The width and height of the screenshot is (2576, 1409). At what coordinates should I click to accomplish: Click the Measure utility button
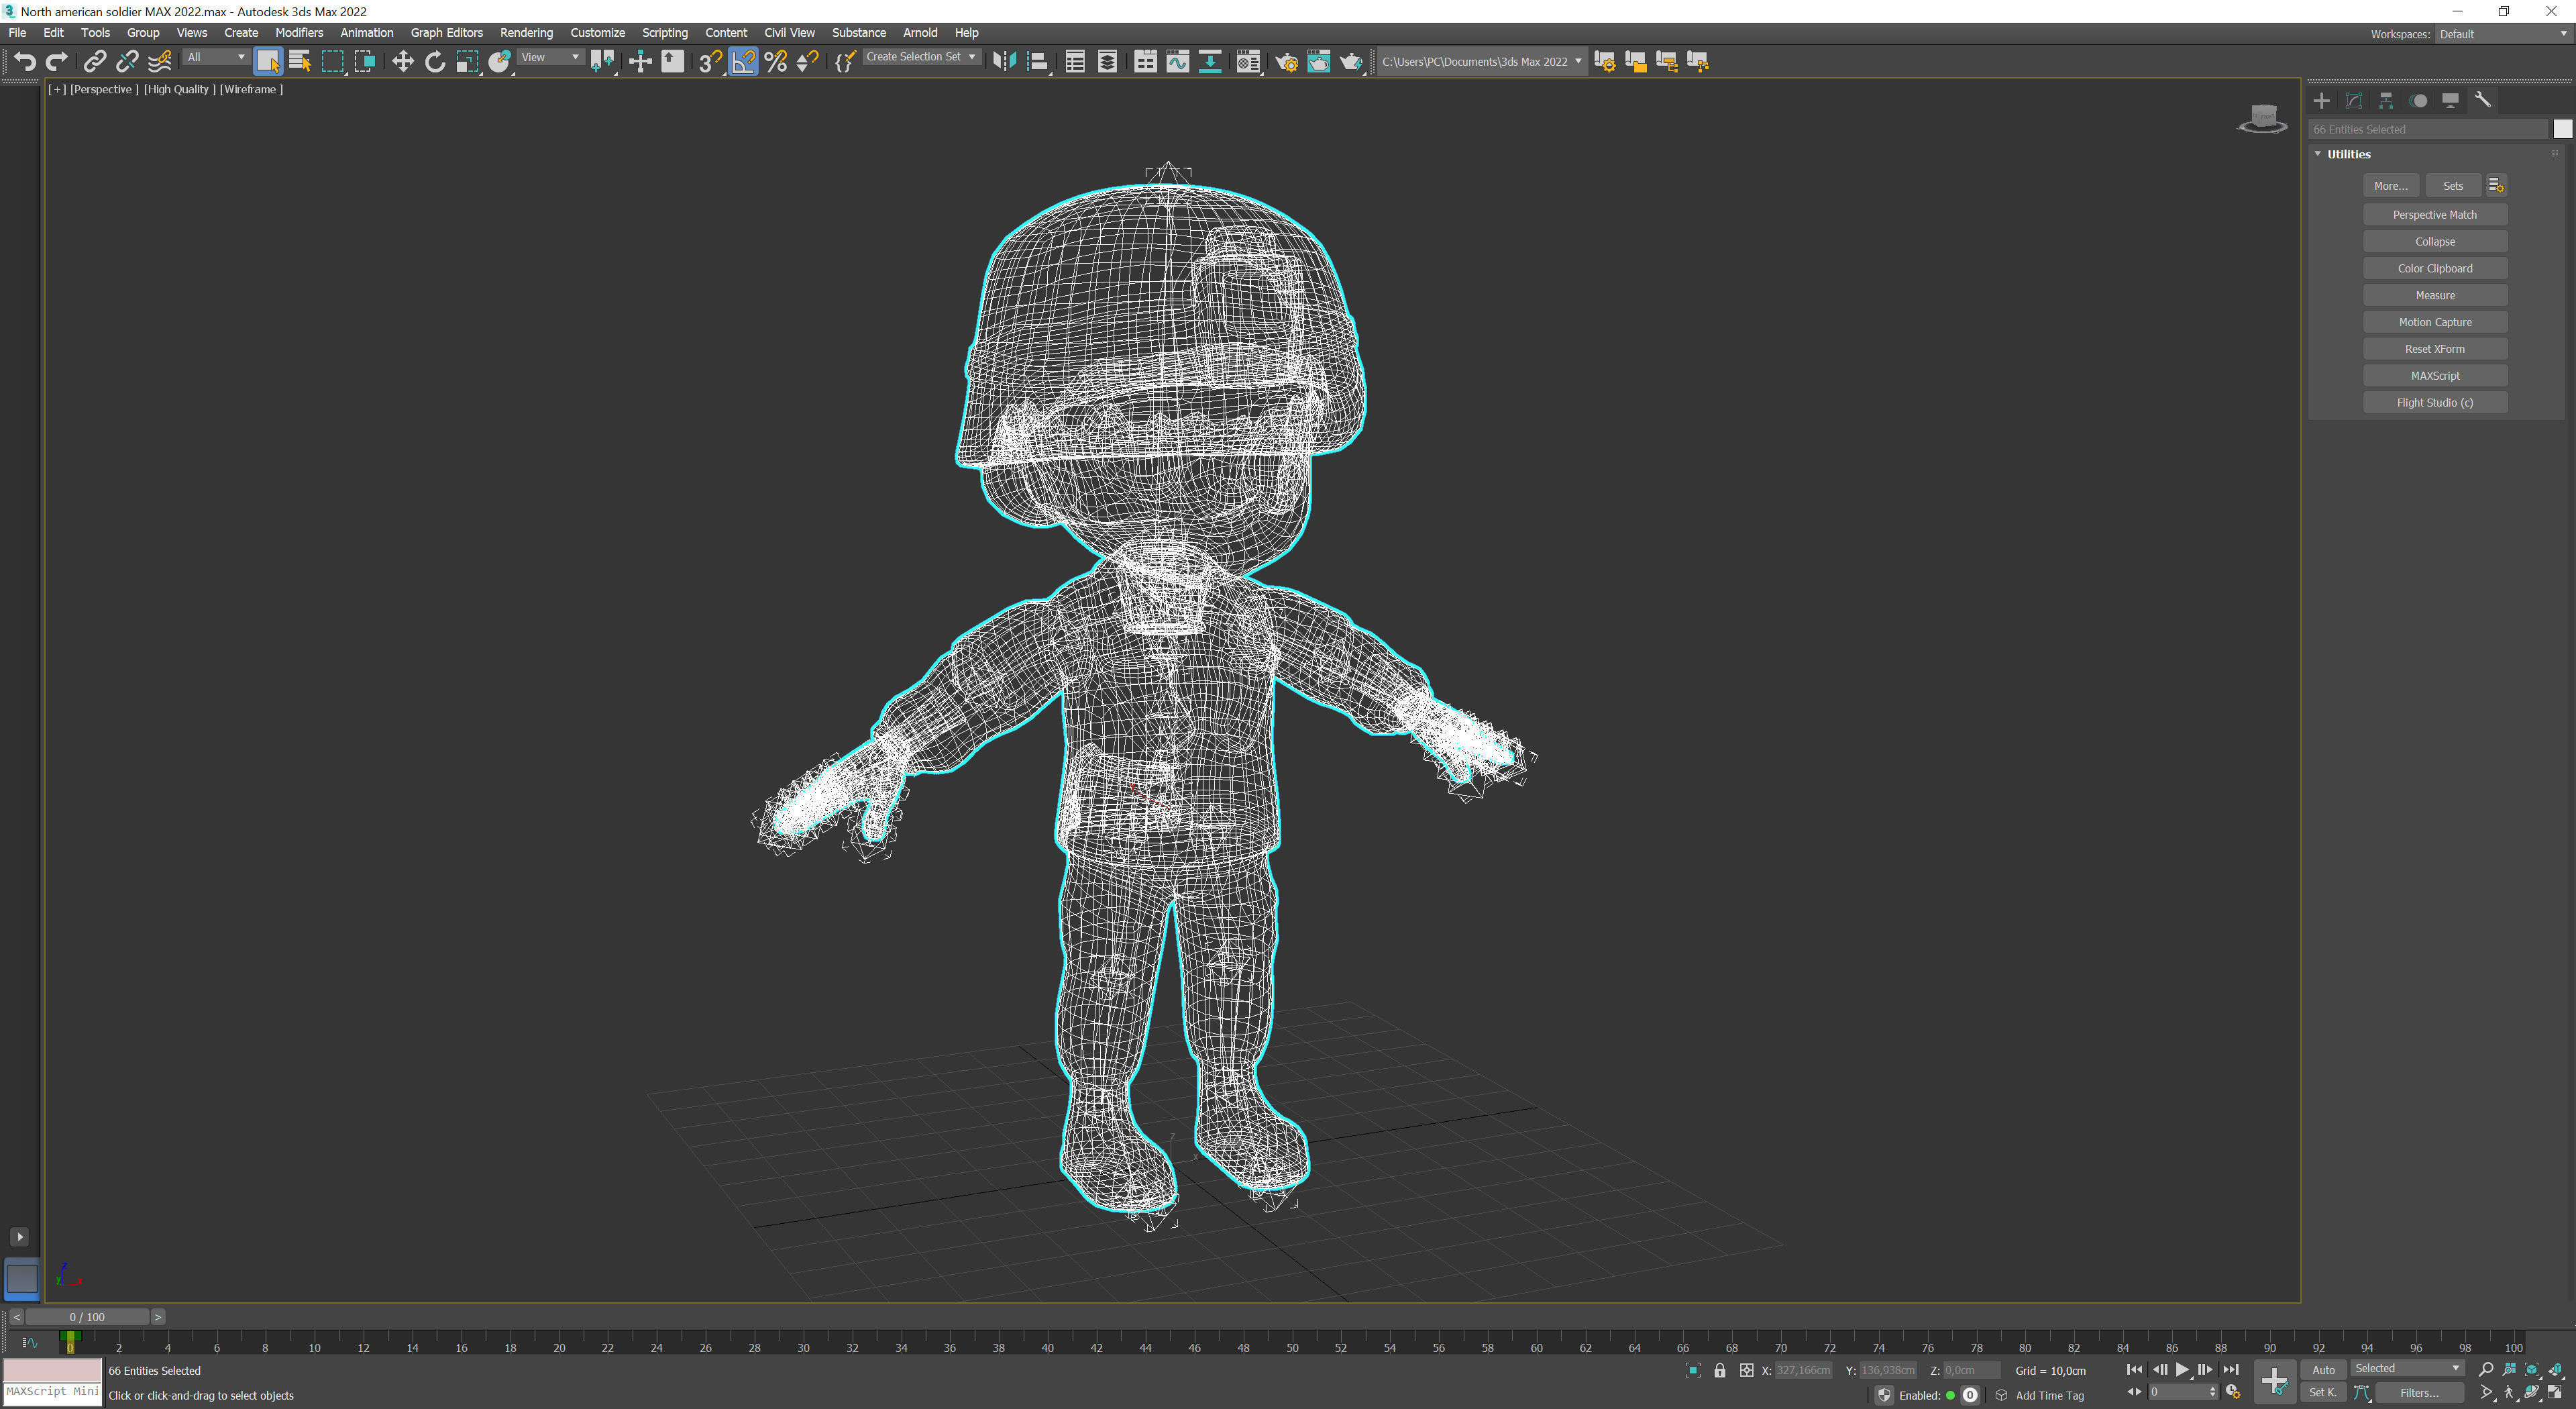pos(2434,296)
